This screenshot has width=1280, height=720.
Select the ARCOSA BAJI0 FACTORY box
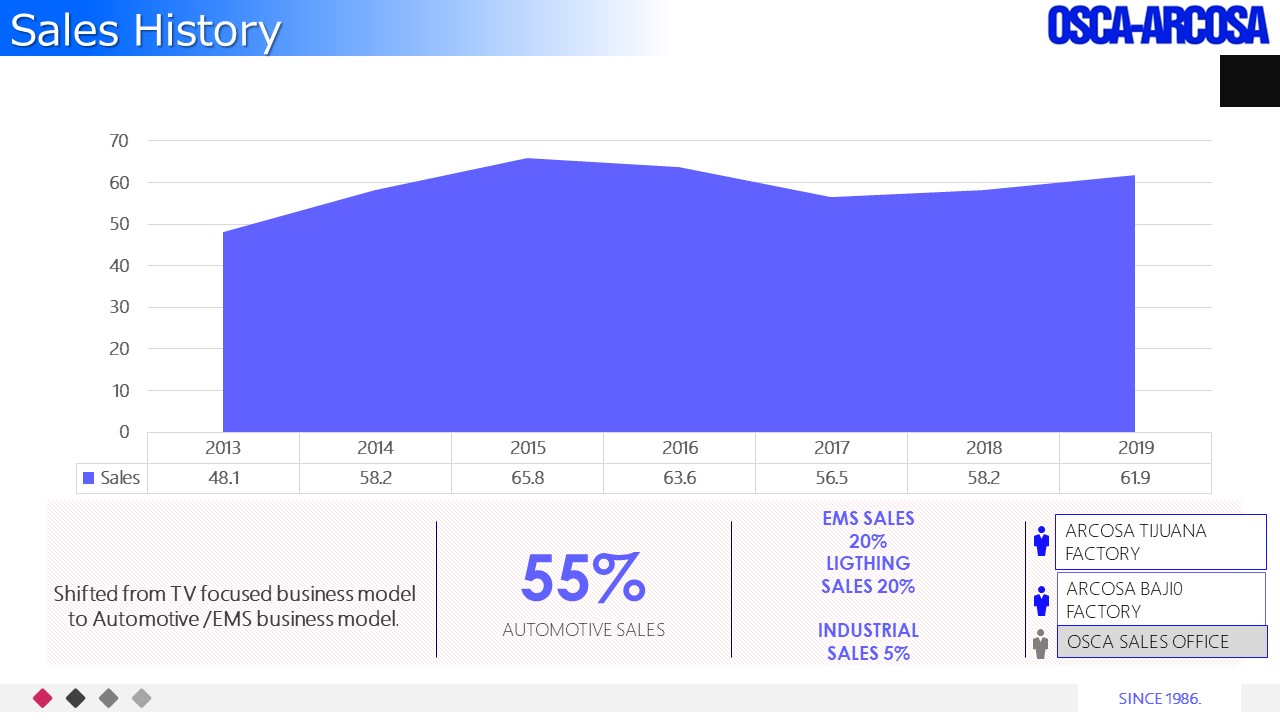tap(1161, 599)
